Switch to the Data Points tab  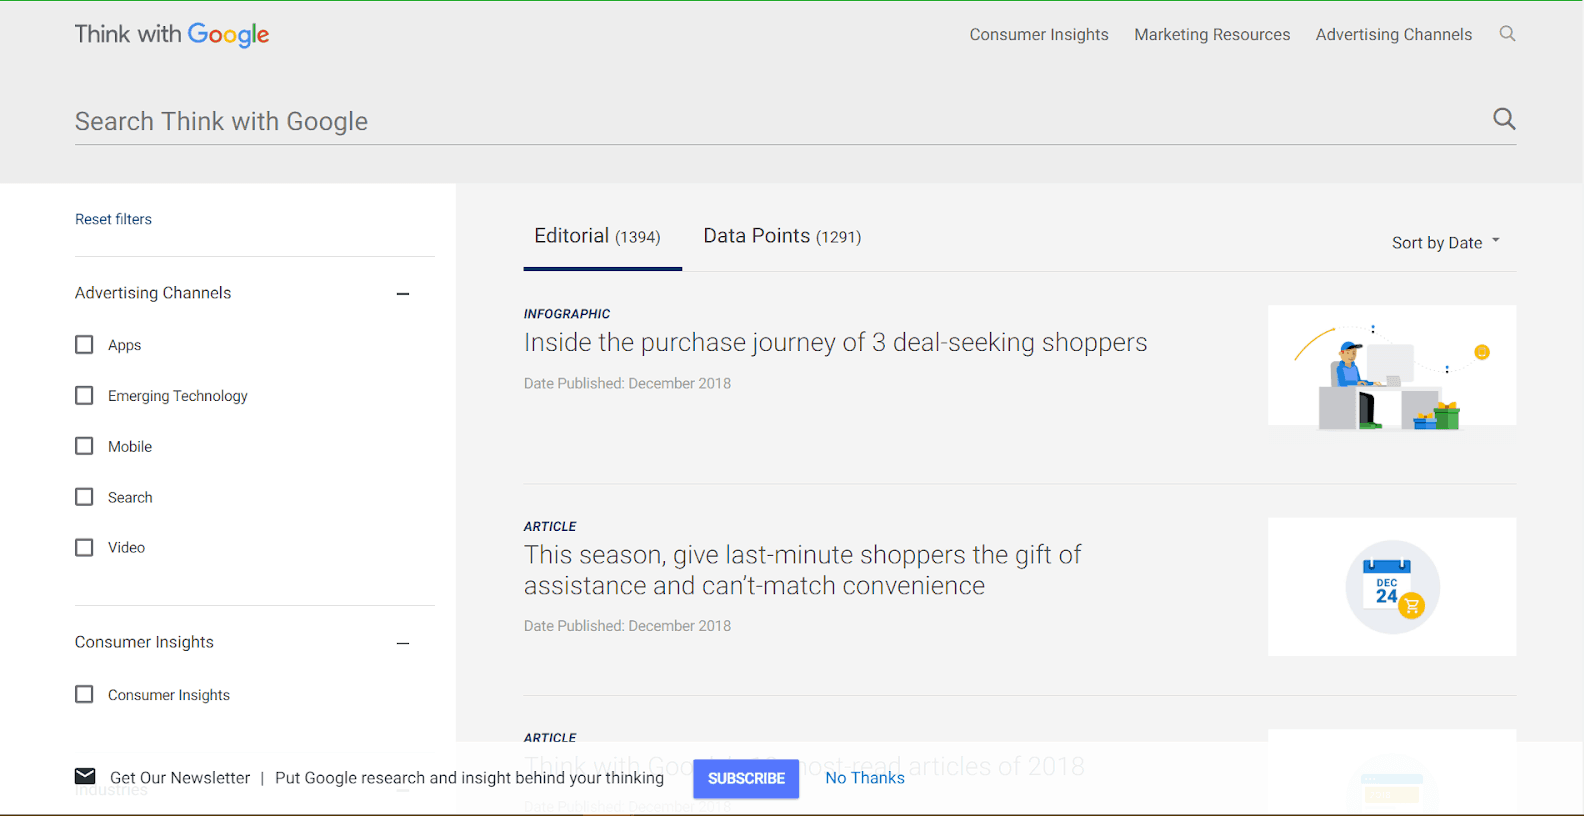(782, 236)
